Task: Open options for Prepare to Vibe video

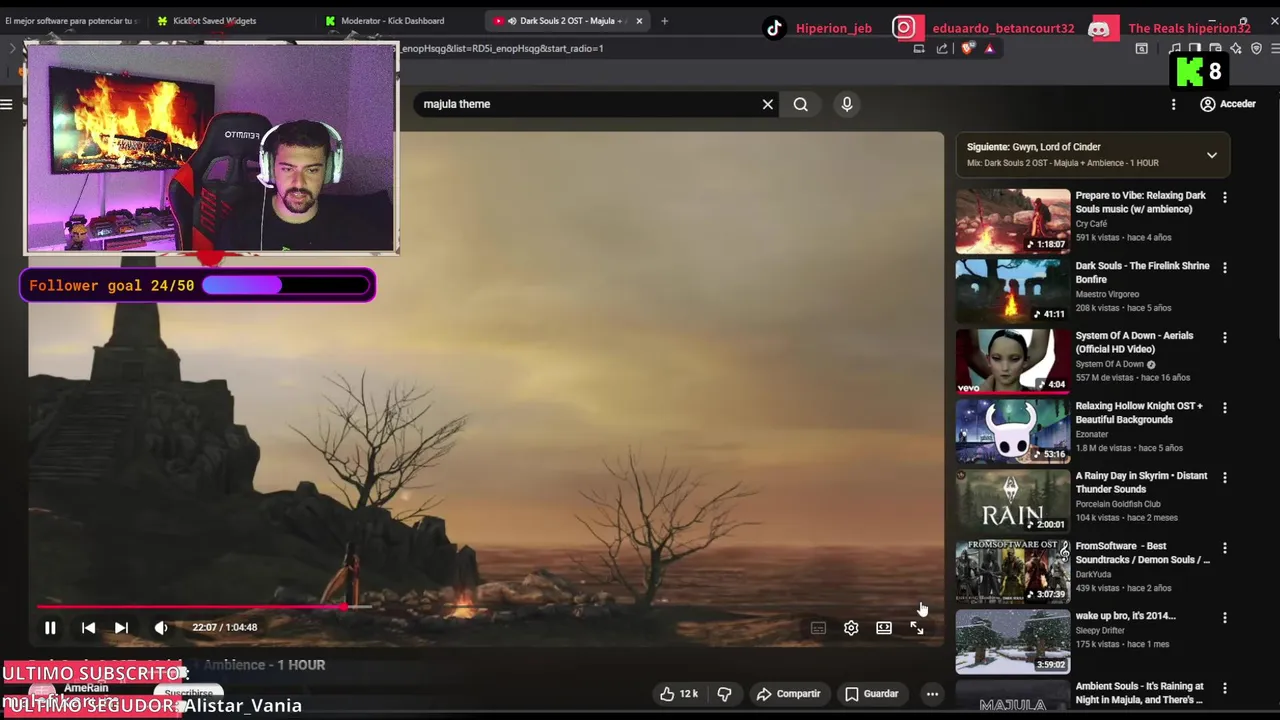Action: pyautogui.click(x=1224, y=198)
